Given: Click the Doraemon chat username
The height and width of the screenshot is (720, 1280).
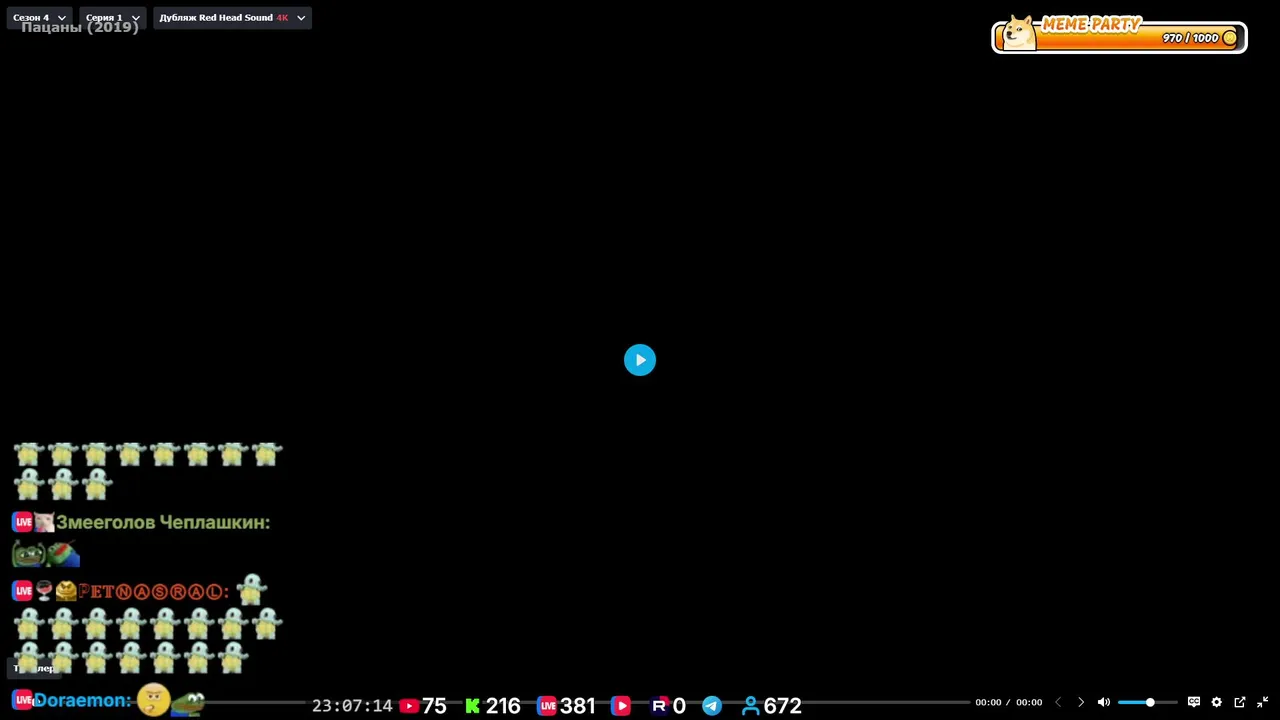Looking at the screenshot, I should tap(83, 701).
